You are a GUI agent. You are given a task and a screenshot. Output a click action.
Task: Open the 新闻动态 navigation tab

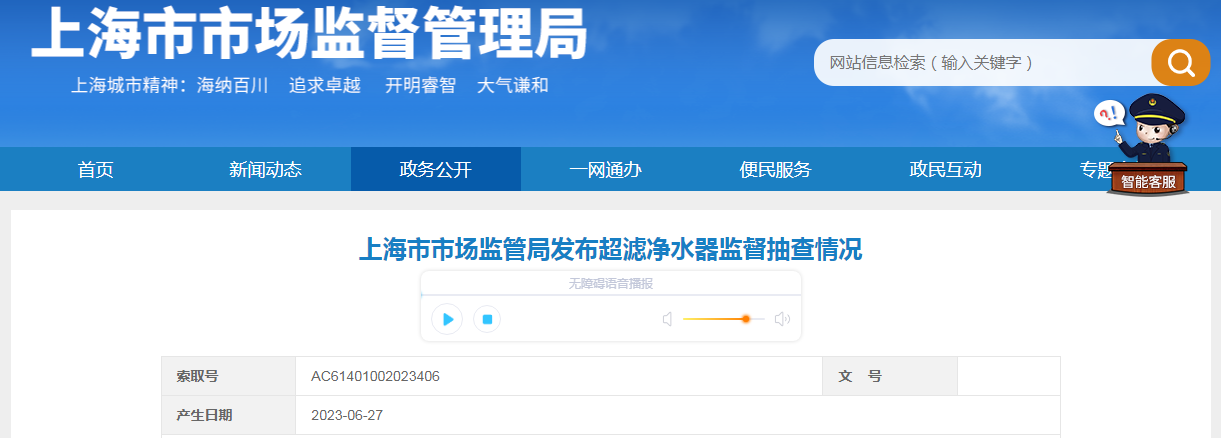pos(265,170)
